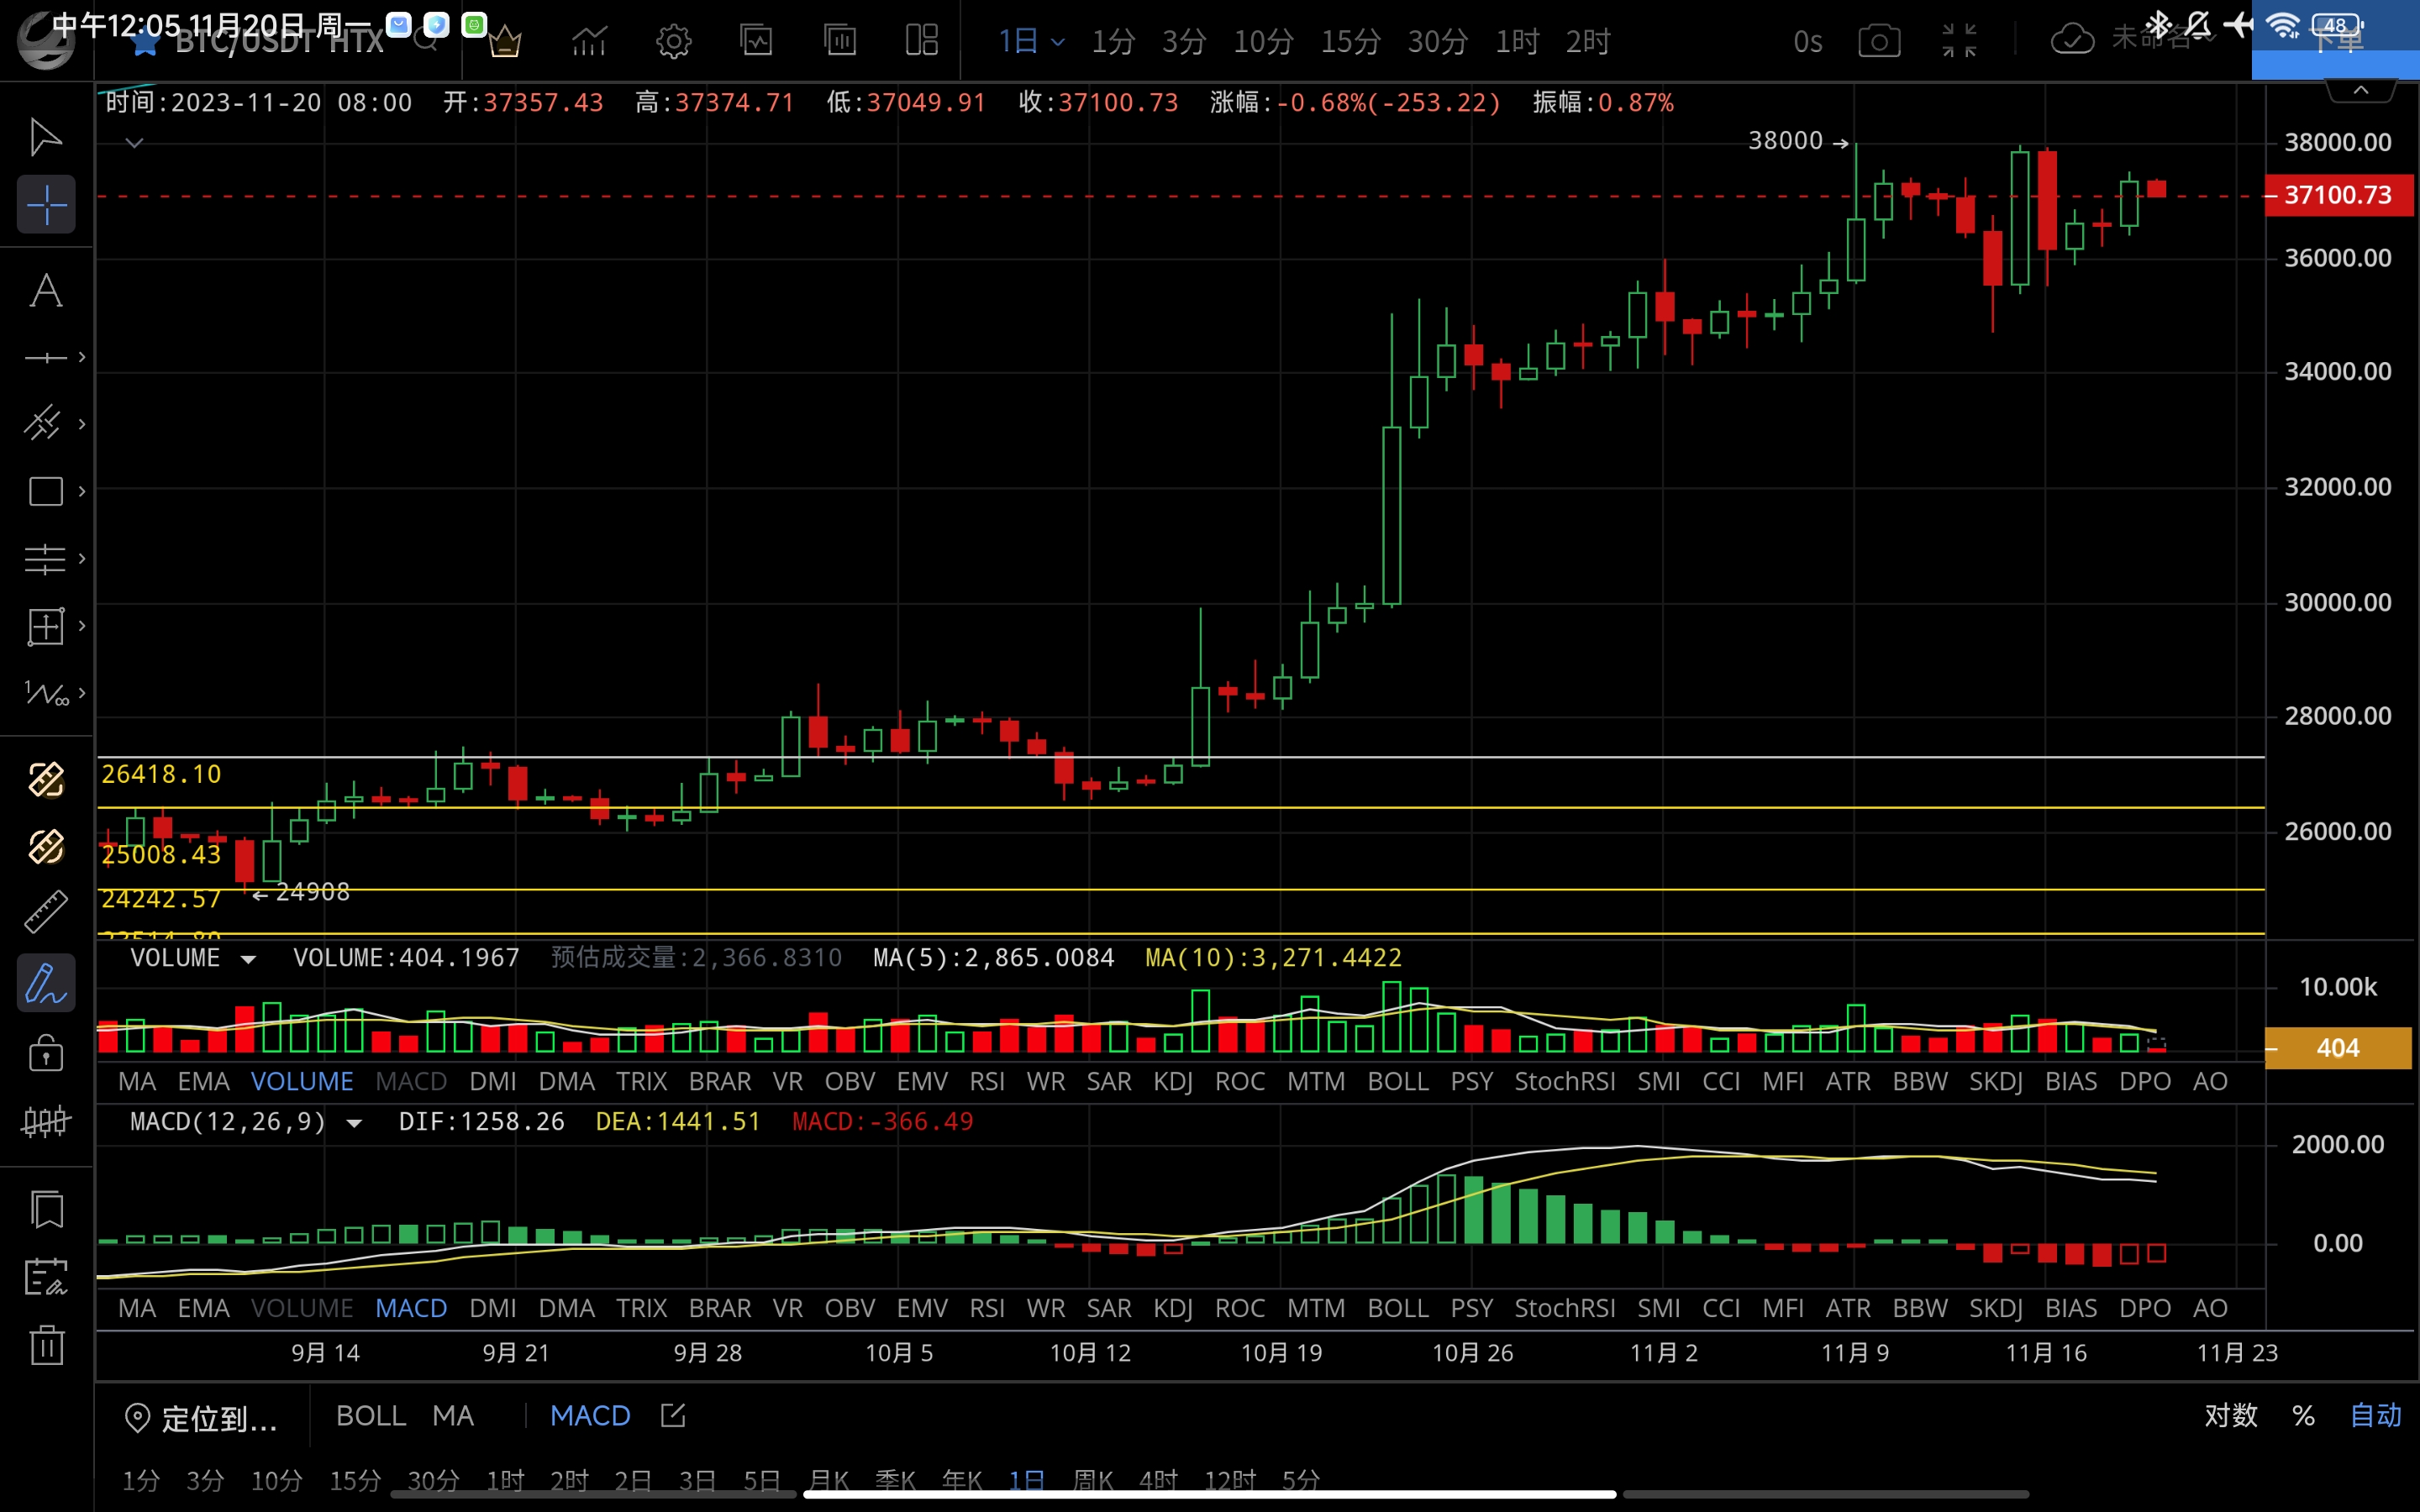Click the 2时 timeframe in top bar
Screen dimensions: 2420x1512
(x=1588, y=41)
